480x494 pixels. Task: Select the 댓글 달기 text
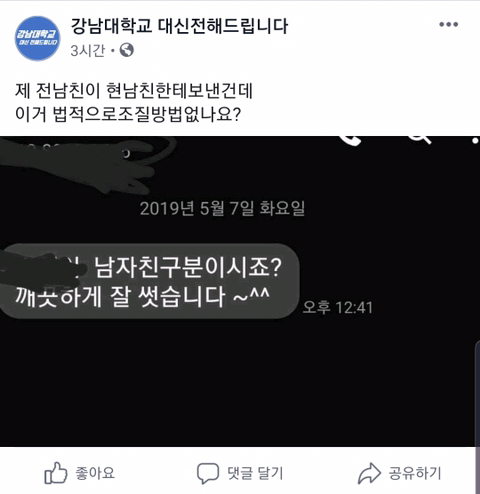tap(255, 473)
